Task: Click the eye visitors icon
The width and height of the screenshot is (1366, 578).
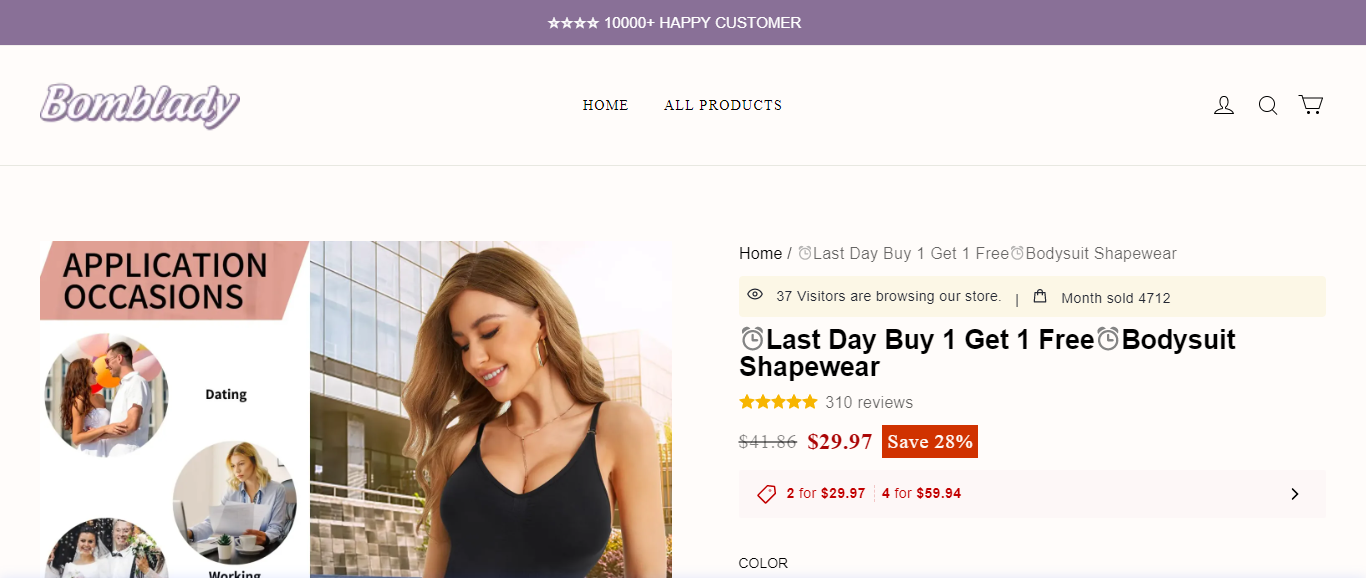Action: 755,295
